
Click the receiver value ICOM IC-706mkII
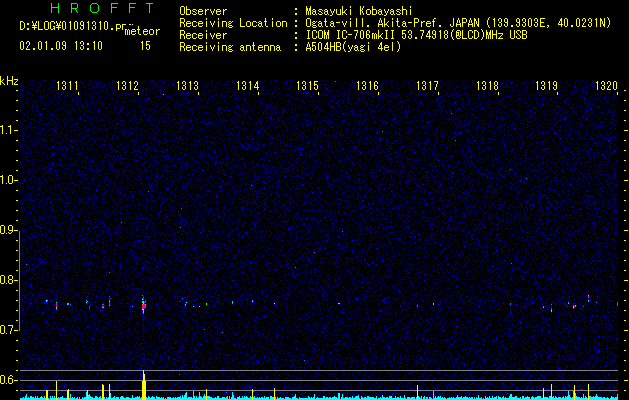351,35
